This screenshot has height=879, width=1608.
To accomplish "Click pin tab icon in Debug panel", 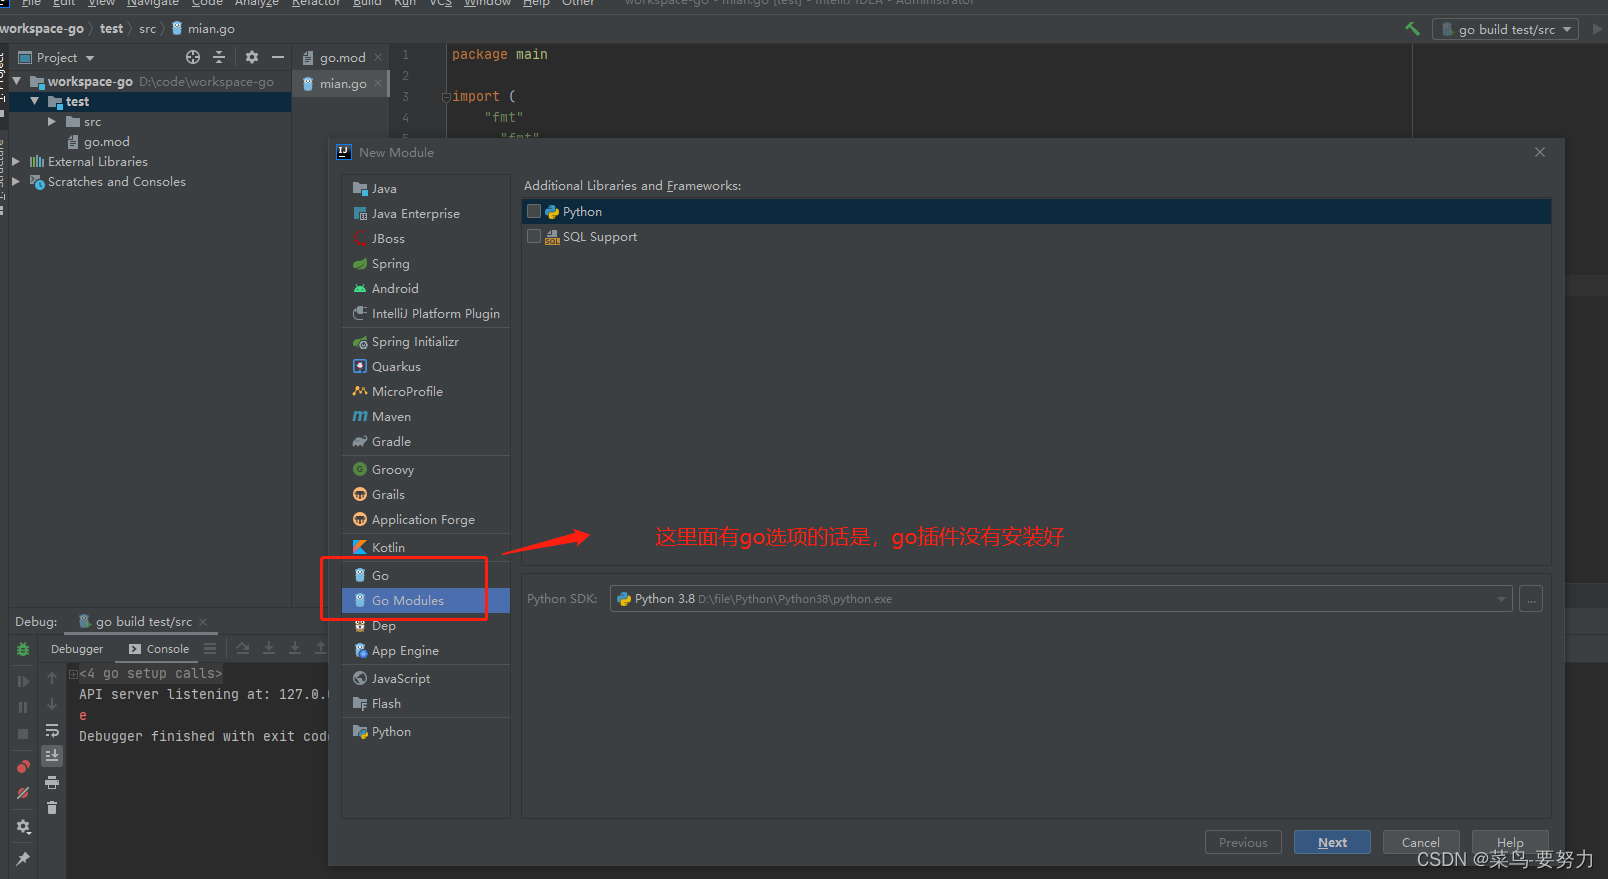I will tap(23, 859).
